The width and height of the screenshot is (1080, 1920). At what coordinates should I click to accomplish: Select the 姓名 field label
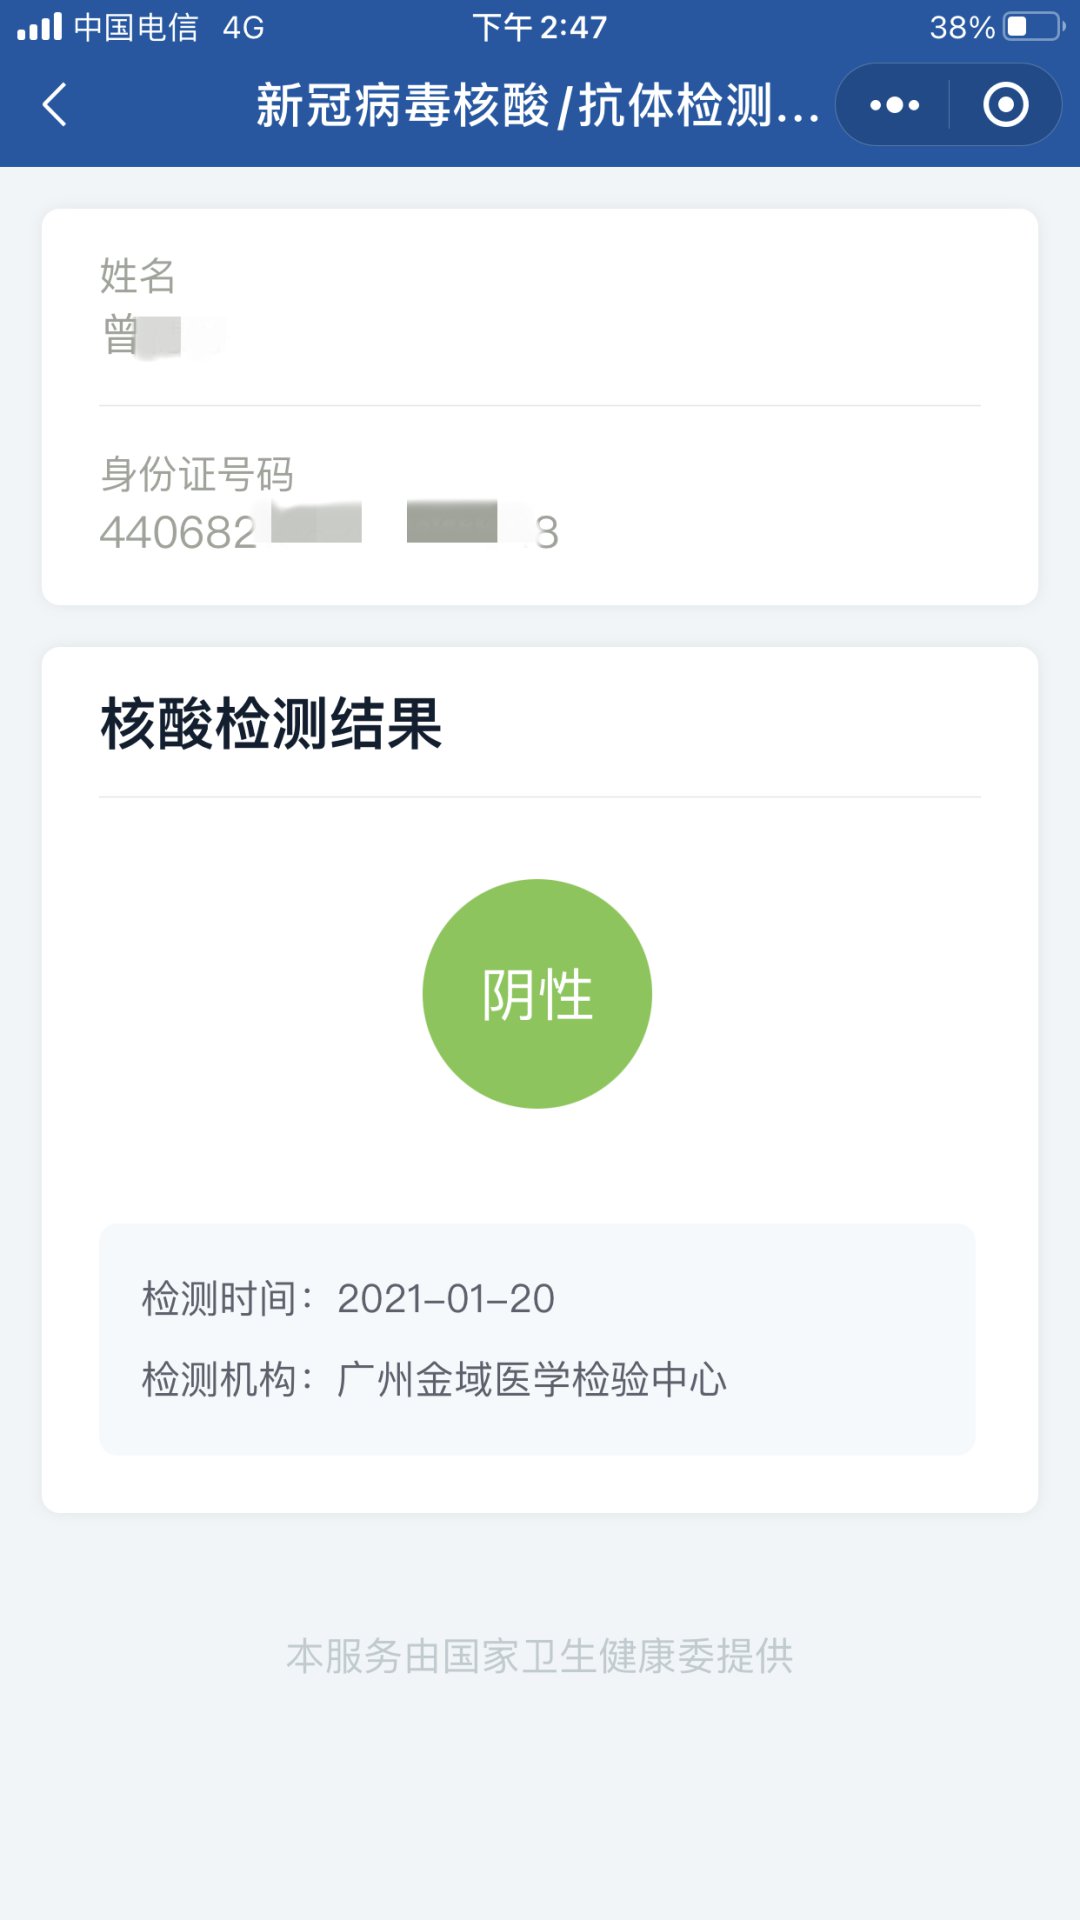point(138,276)
